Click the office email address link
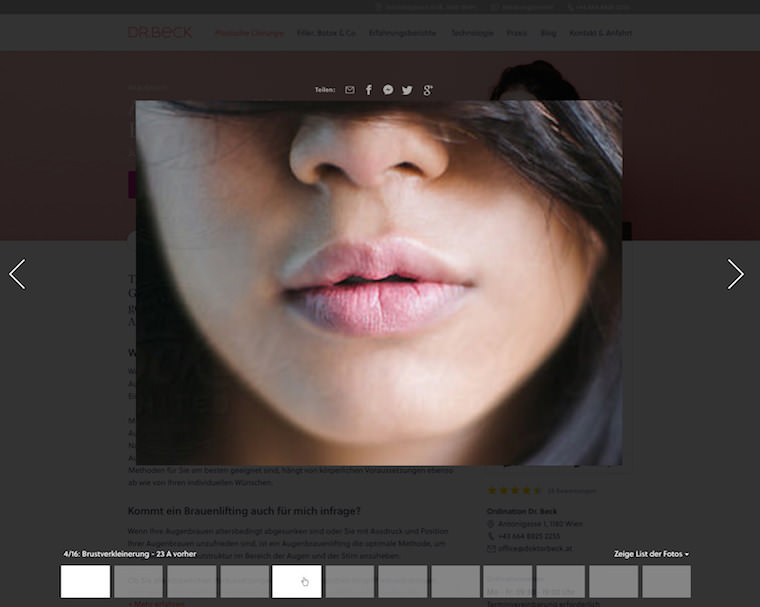The width and height of the screenshot is (760, 607). (535, 548)
